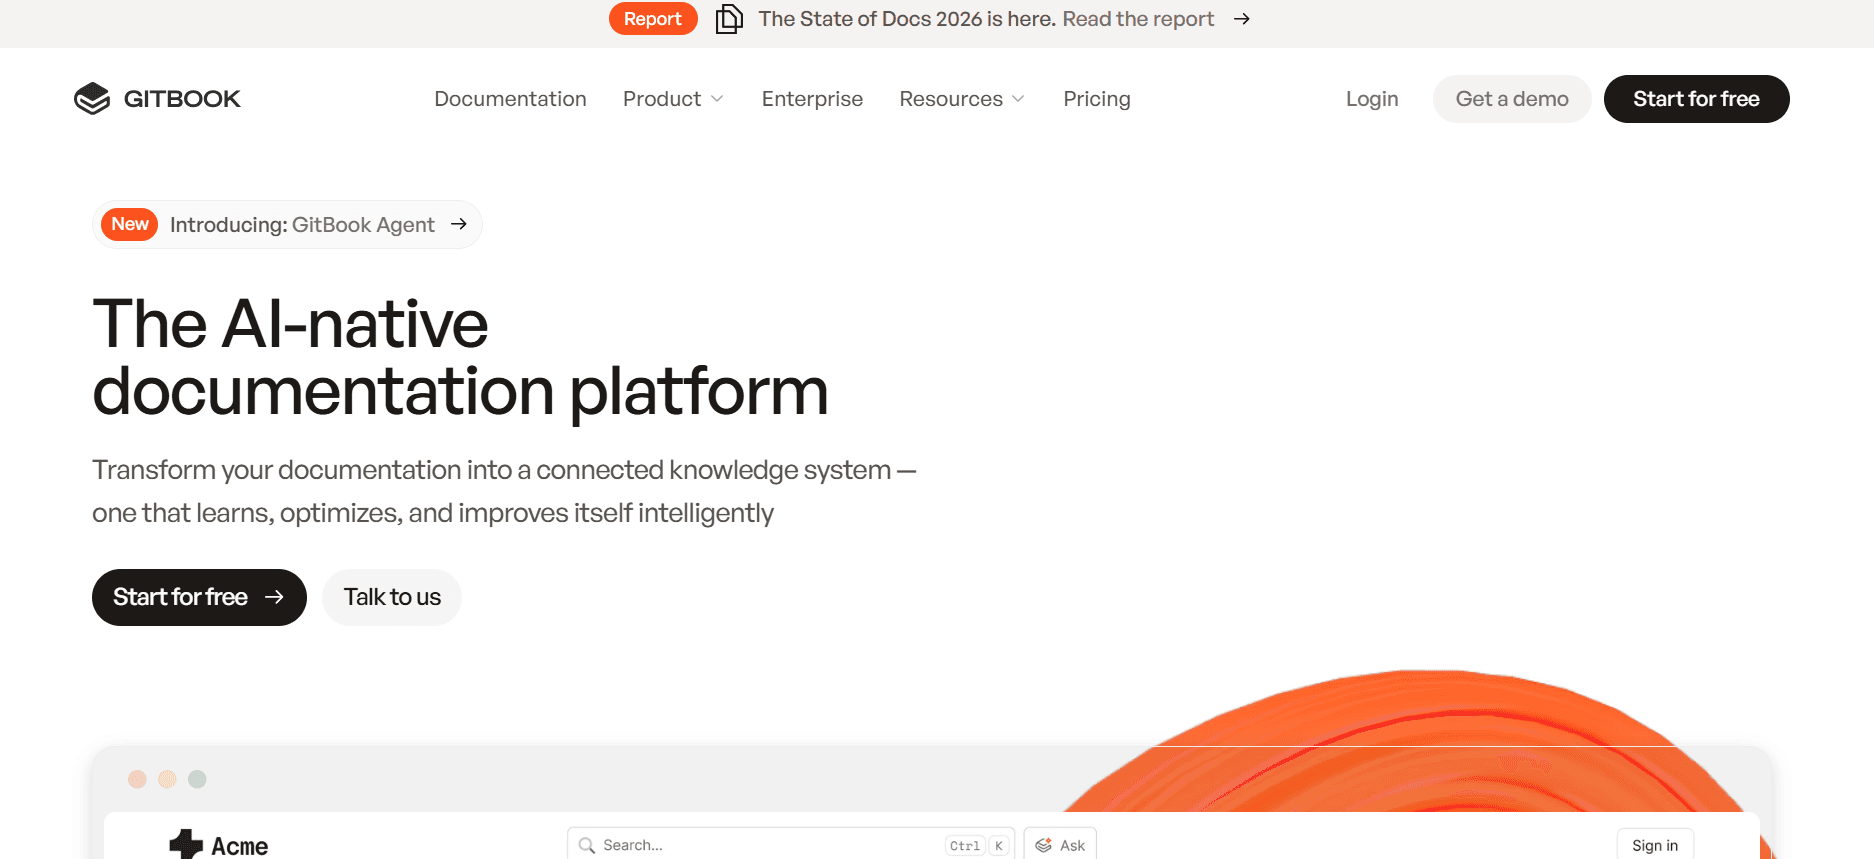Screen dimensions: 1874x859
Task: Click the Login link
Action: (x=1372, y=99)
